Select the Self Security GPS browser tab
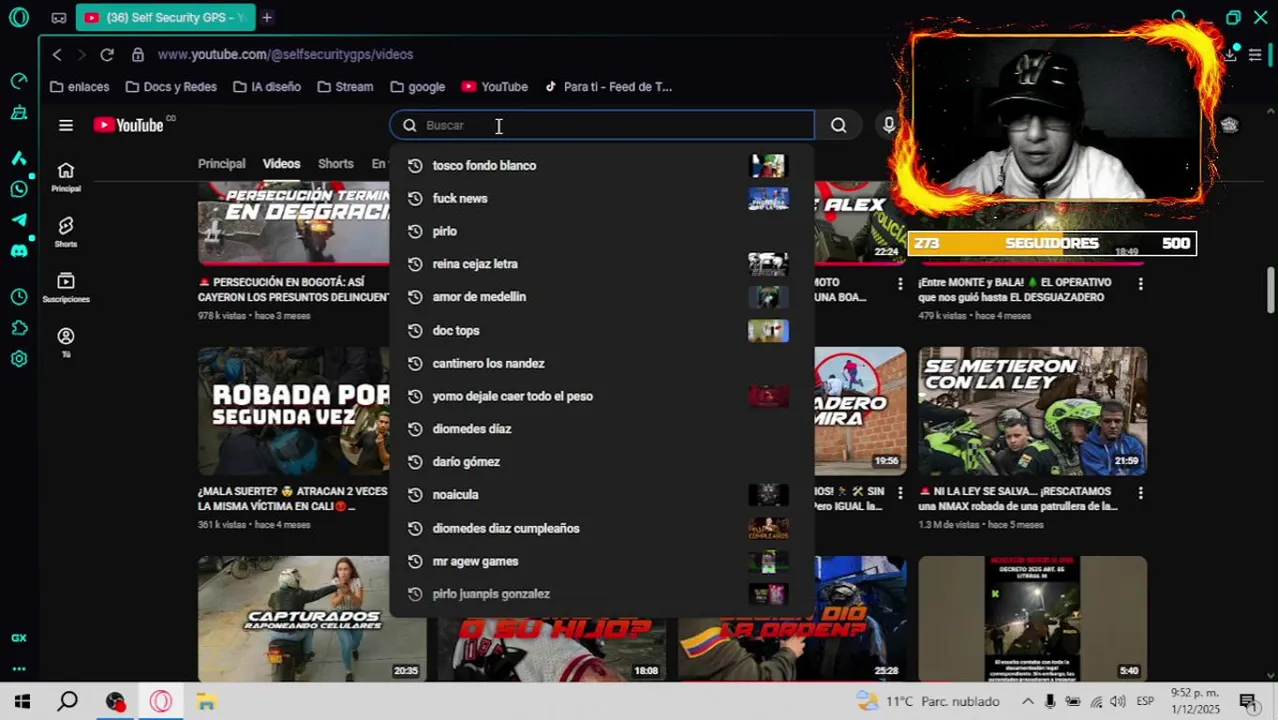1278x720 pixels. [165, 17]
